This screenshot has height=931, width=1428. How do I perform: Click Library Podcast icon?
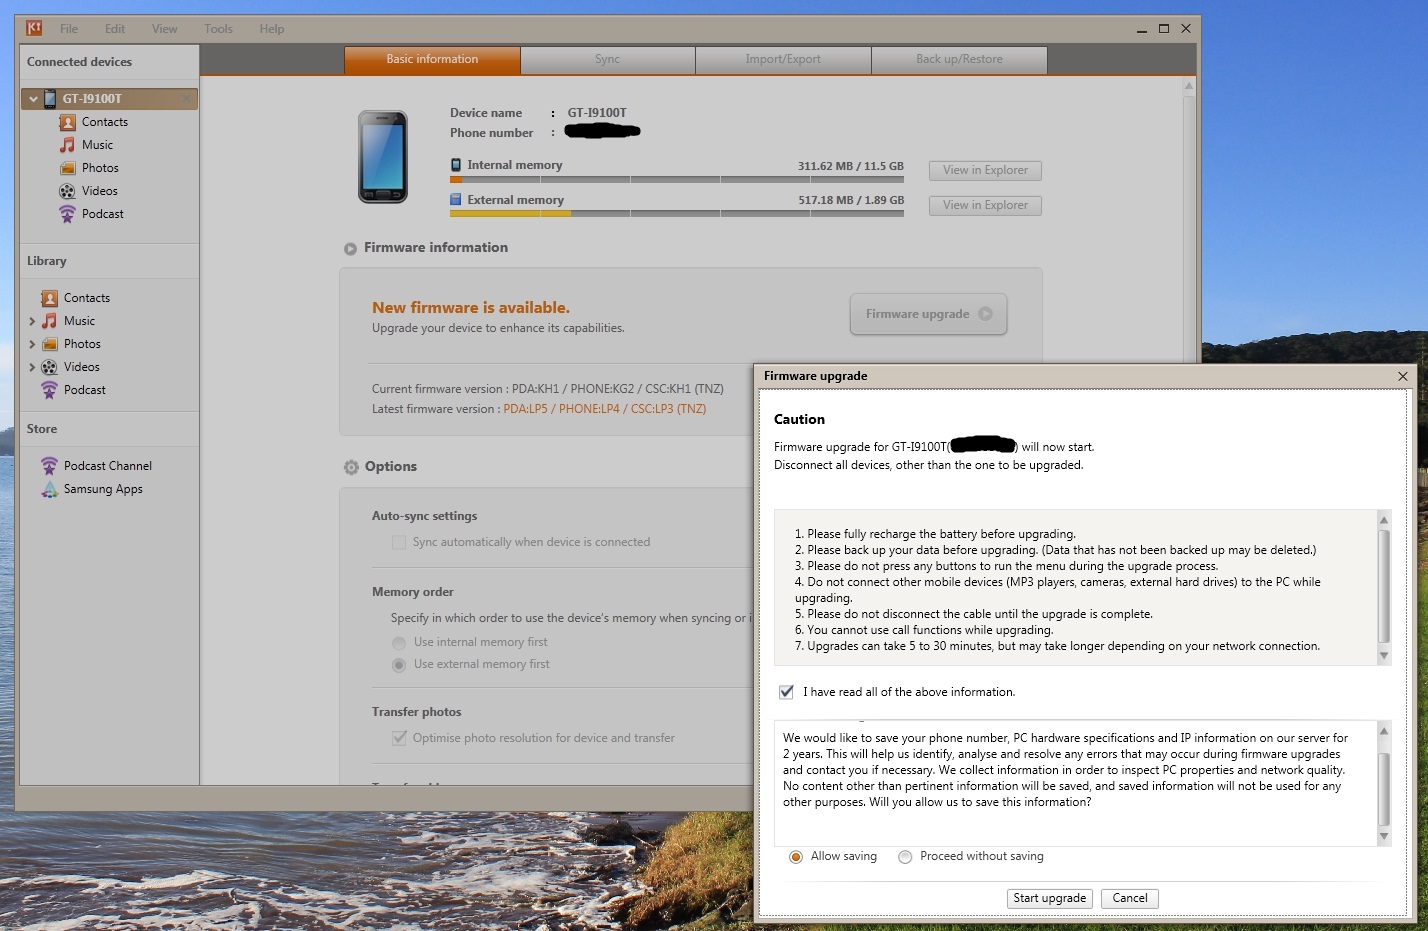[49, 390]
